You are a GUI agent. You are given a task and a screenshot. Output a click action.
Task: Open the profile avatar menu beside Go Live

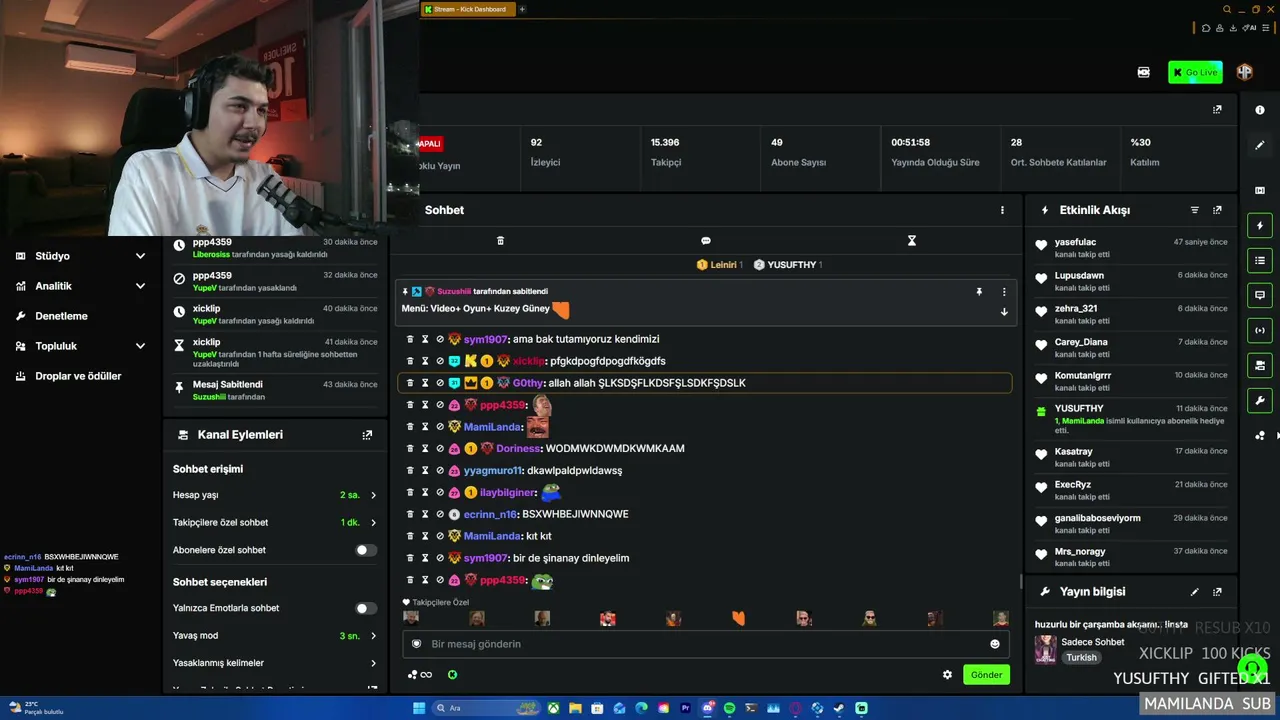pos(1245,72)
